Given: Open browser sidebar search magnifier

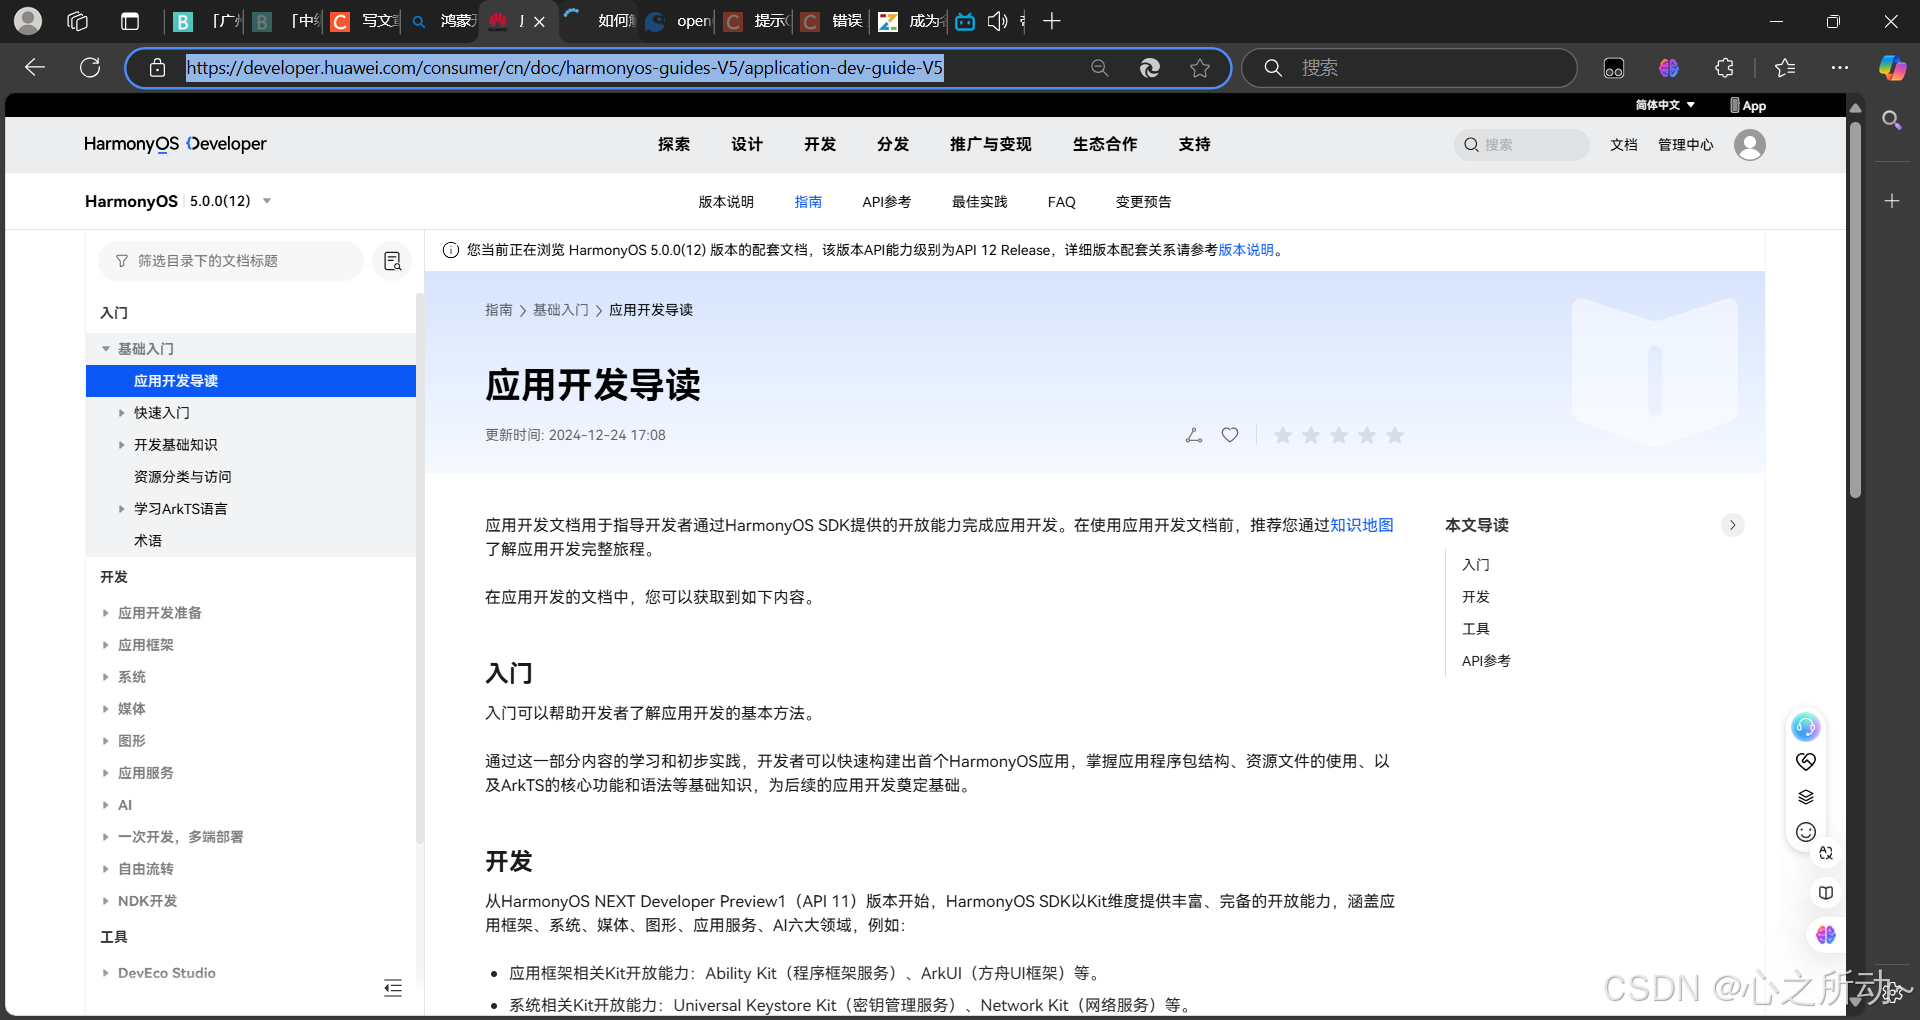Looking at the screenshot, I should click(x=1891, y=121).
